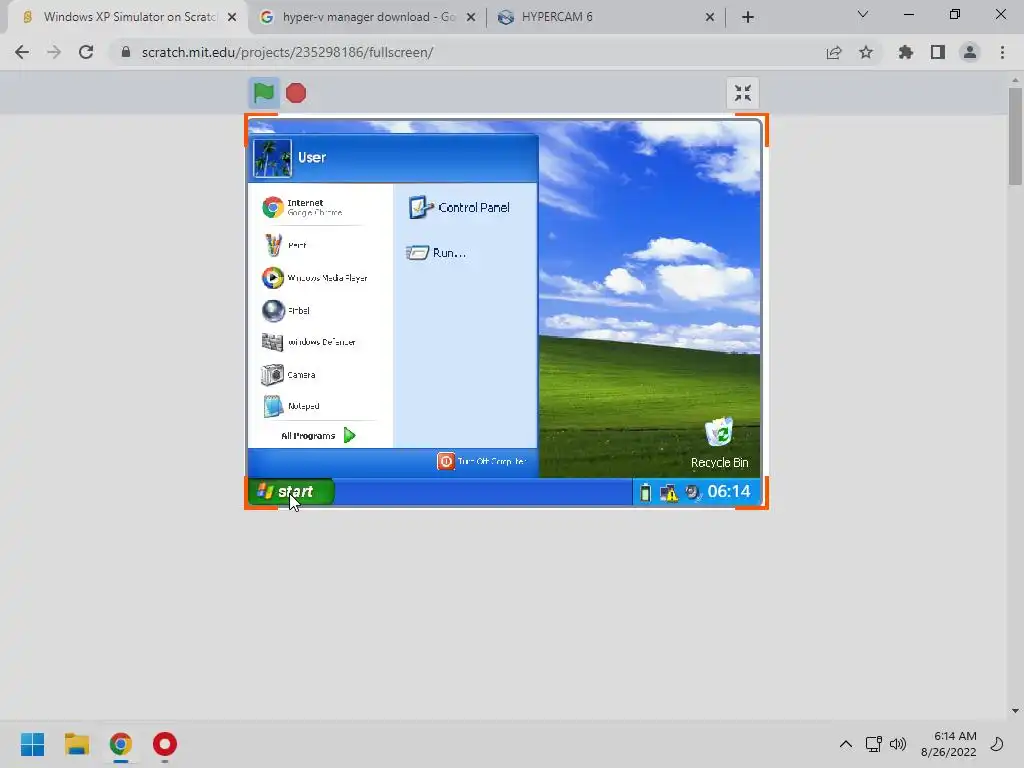Stop the project with red stop button
The width and height of the screenshot is (1024, 768).
click(296, 93)
